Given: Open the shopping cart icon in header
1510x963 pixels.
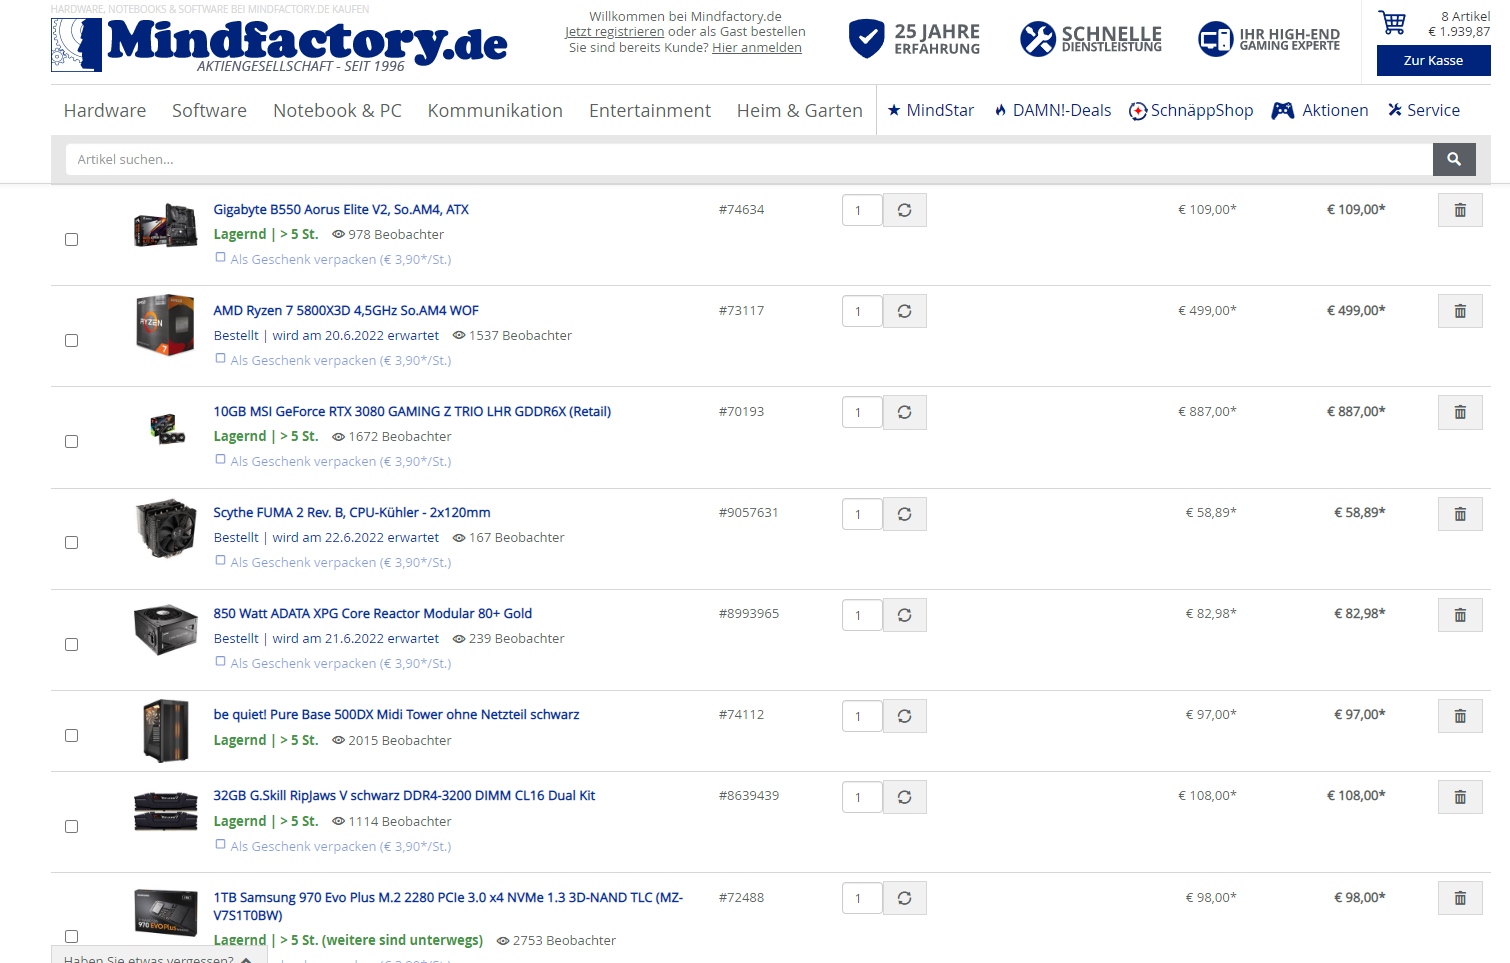Looking at the screenshot, I should click(1392, 23).
